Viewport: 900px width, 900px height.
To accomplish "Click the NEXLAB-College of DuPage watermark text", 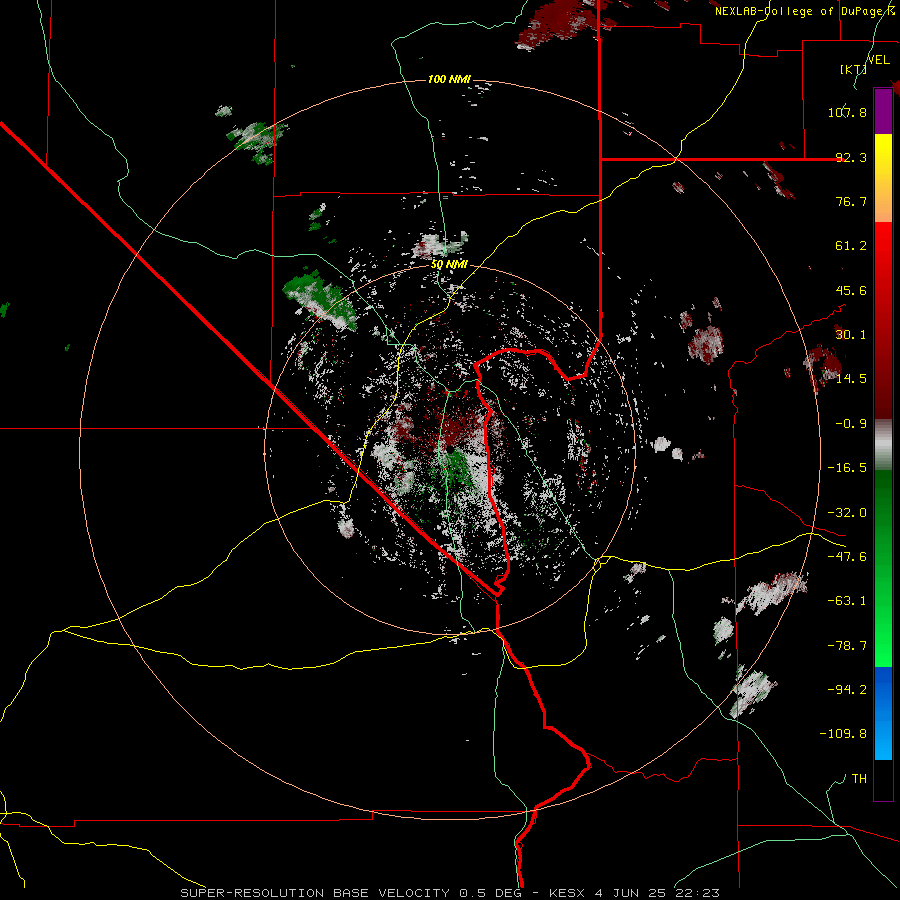I will tap(805, 11).
